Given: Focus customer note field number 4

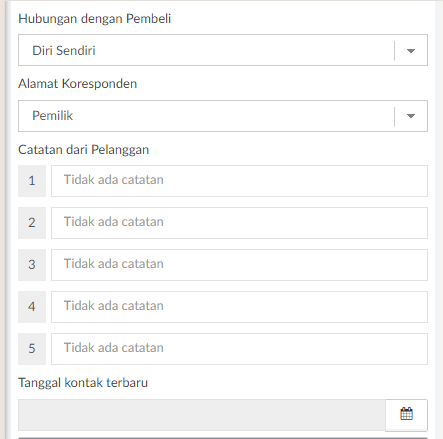Looking at the screenshot, I should [x=239, y=307].
